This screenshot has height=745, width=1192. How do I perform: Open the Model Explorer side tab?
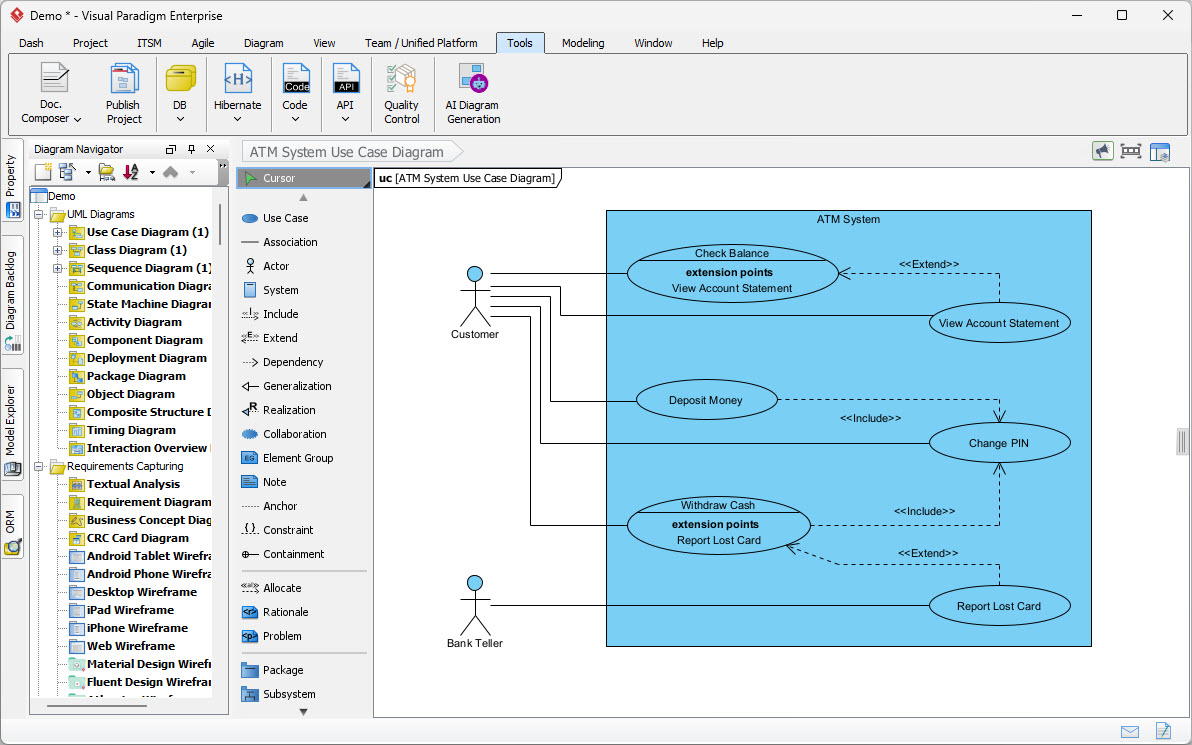[12, 426]
